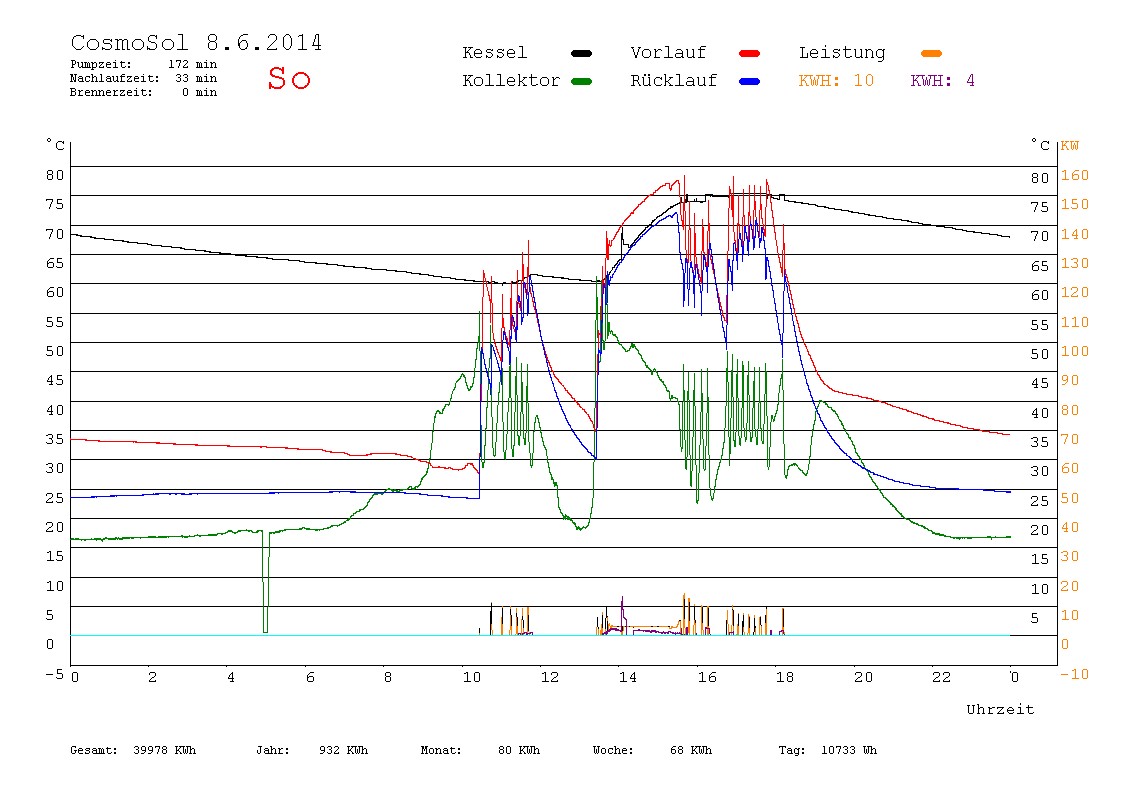Screen dimensions: 1148x812
Task: Click the orange "120" KW axis value
Action: [1075, 293]
